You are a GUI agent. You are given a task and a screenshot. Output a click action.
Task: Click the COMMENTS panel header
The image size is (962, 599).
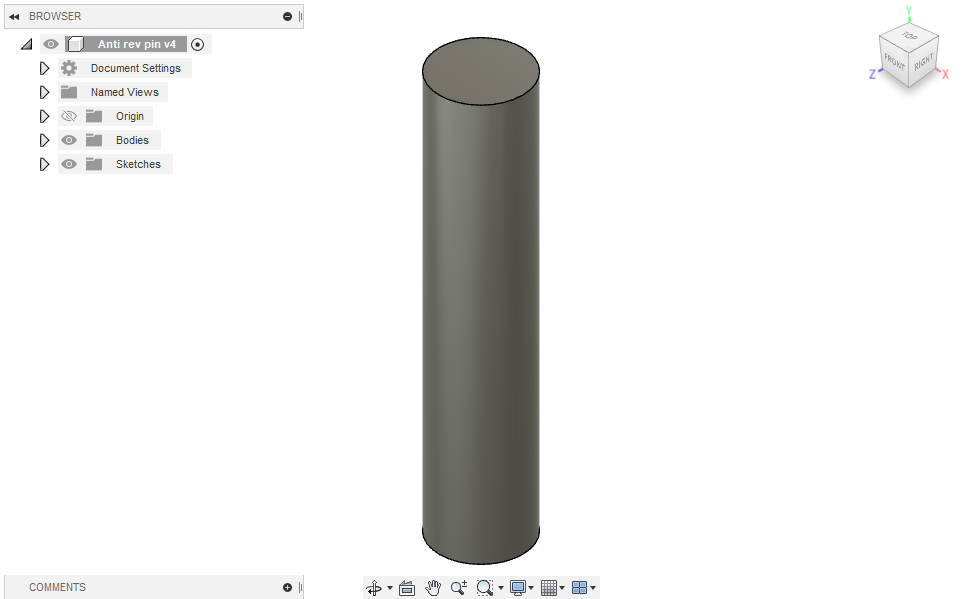tap(57, 587)
